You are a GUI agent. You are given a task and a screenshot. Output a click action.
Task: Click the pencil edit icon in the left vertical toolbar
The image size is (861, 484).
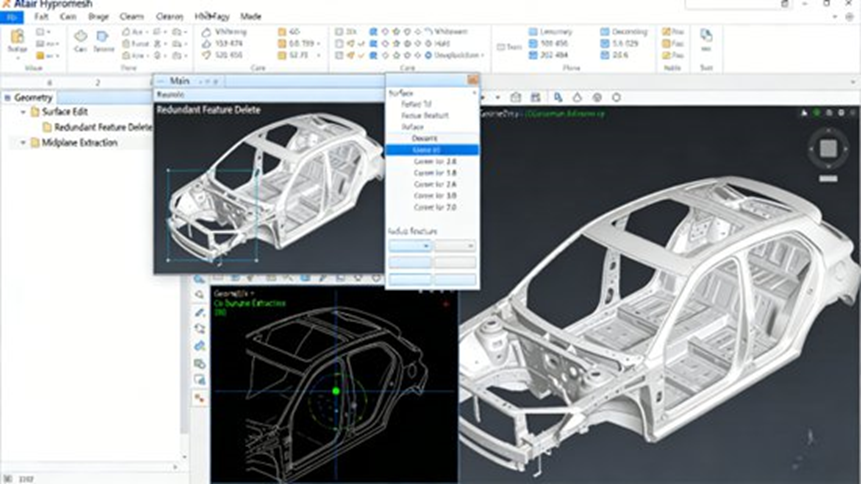(x=200, y=312)
